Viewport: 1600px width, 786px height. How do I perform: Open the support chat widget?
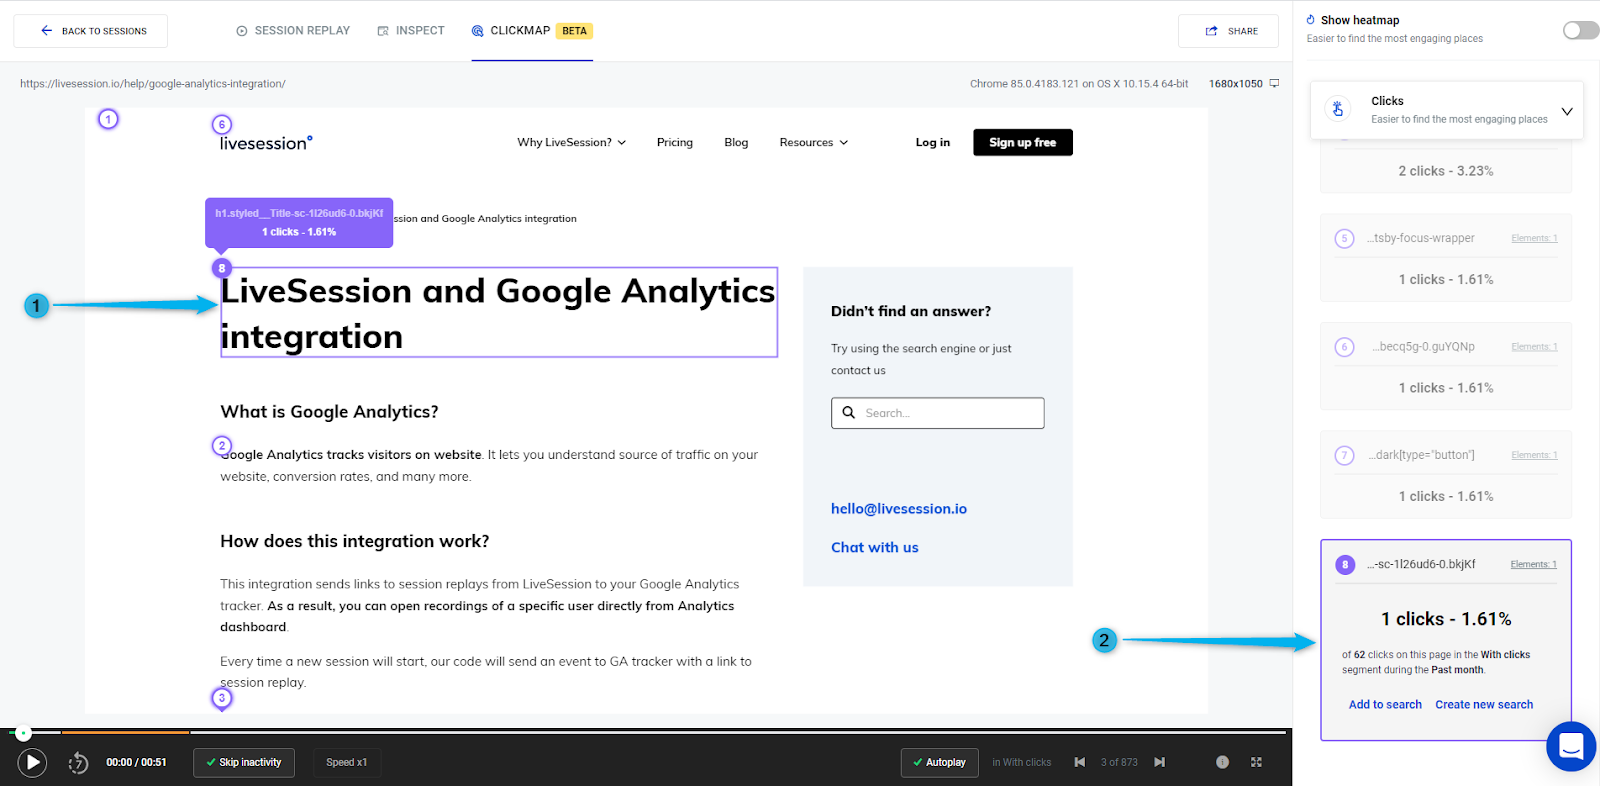coord(1571,746)
